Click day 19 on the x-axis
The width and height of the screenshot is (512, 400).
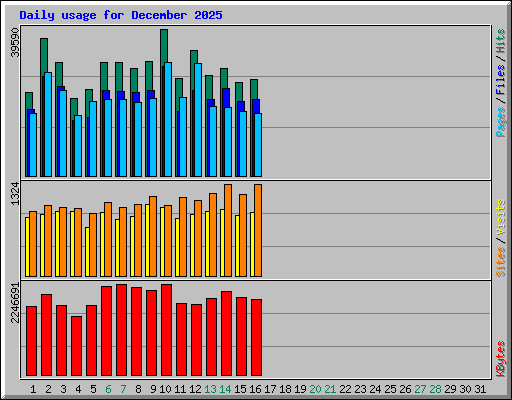pos(300,389)
